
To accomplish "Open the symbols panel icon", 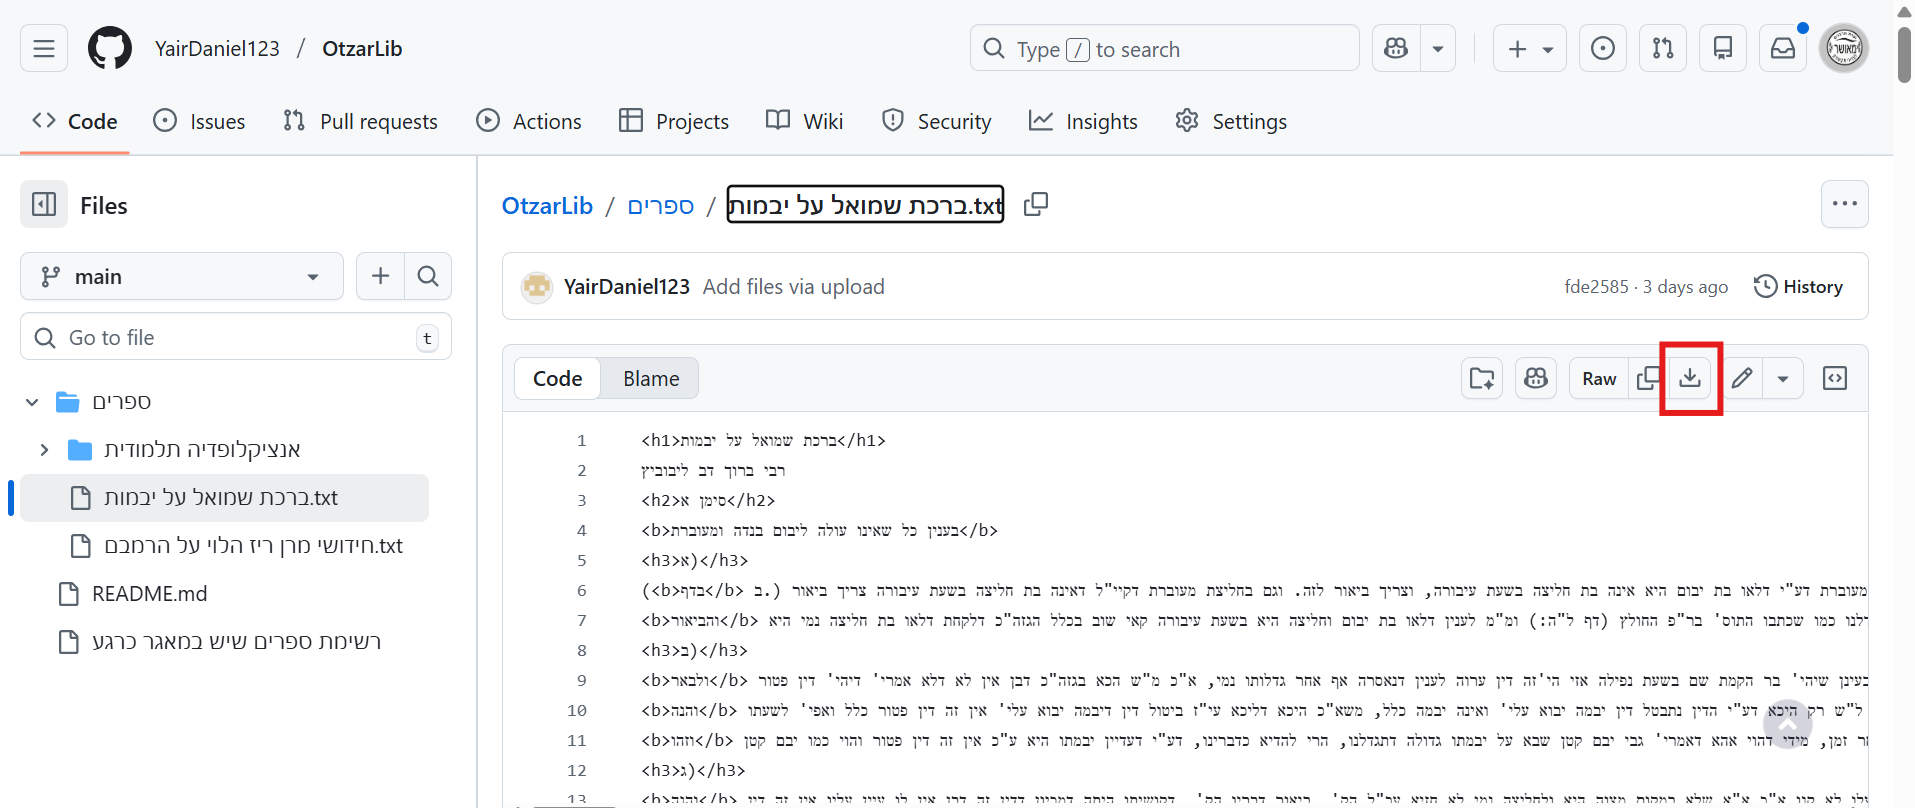I will (1835, 378).
